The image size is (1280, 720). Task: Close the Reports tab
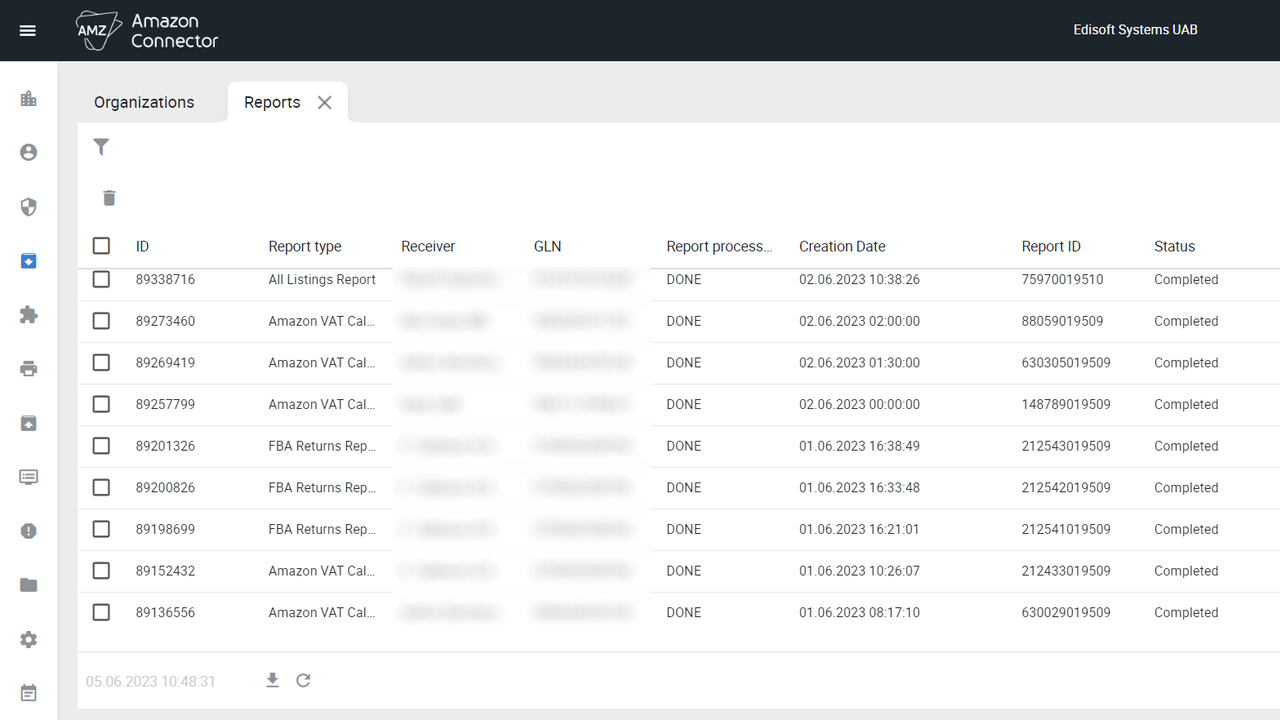[324, 102]
